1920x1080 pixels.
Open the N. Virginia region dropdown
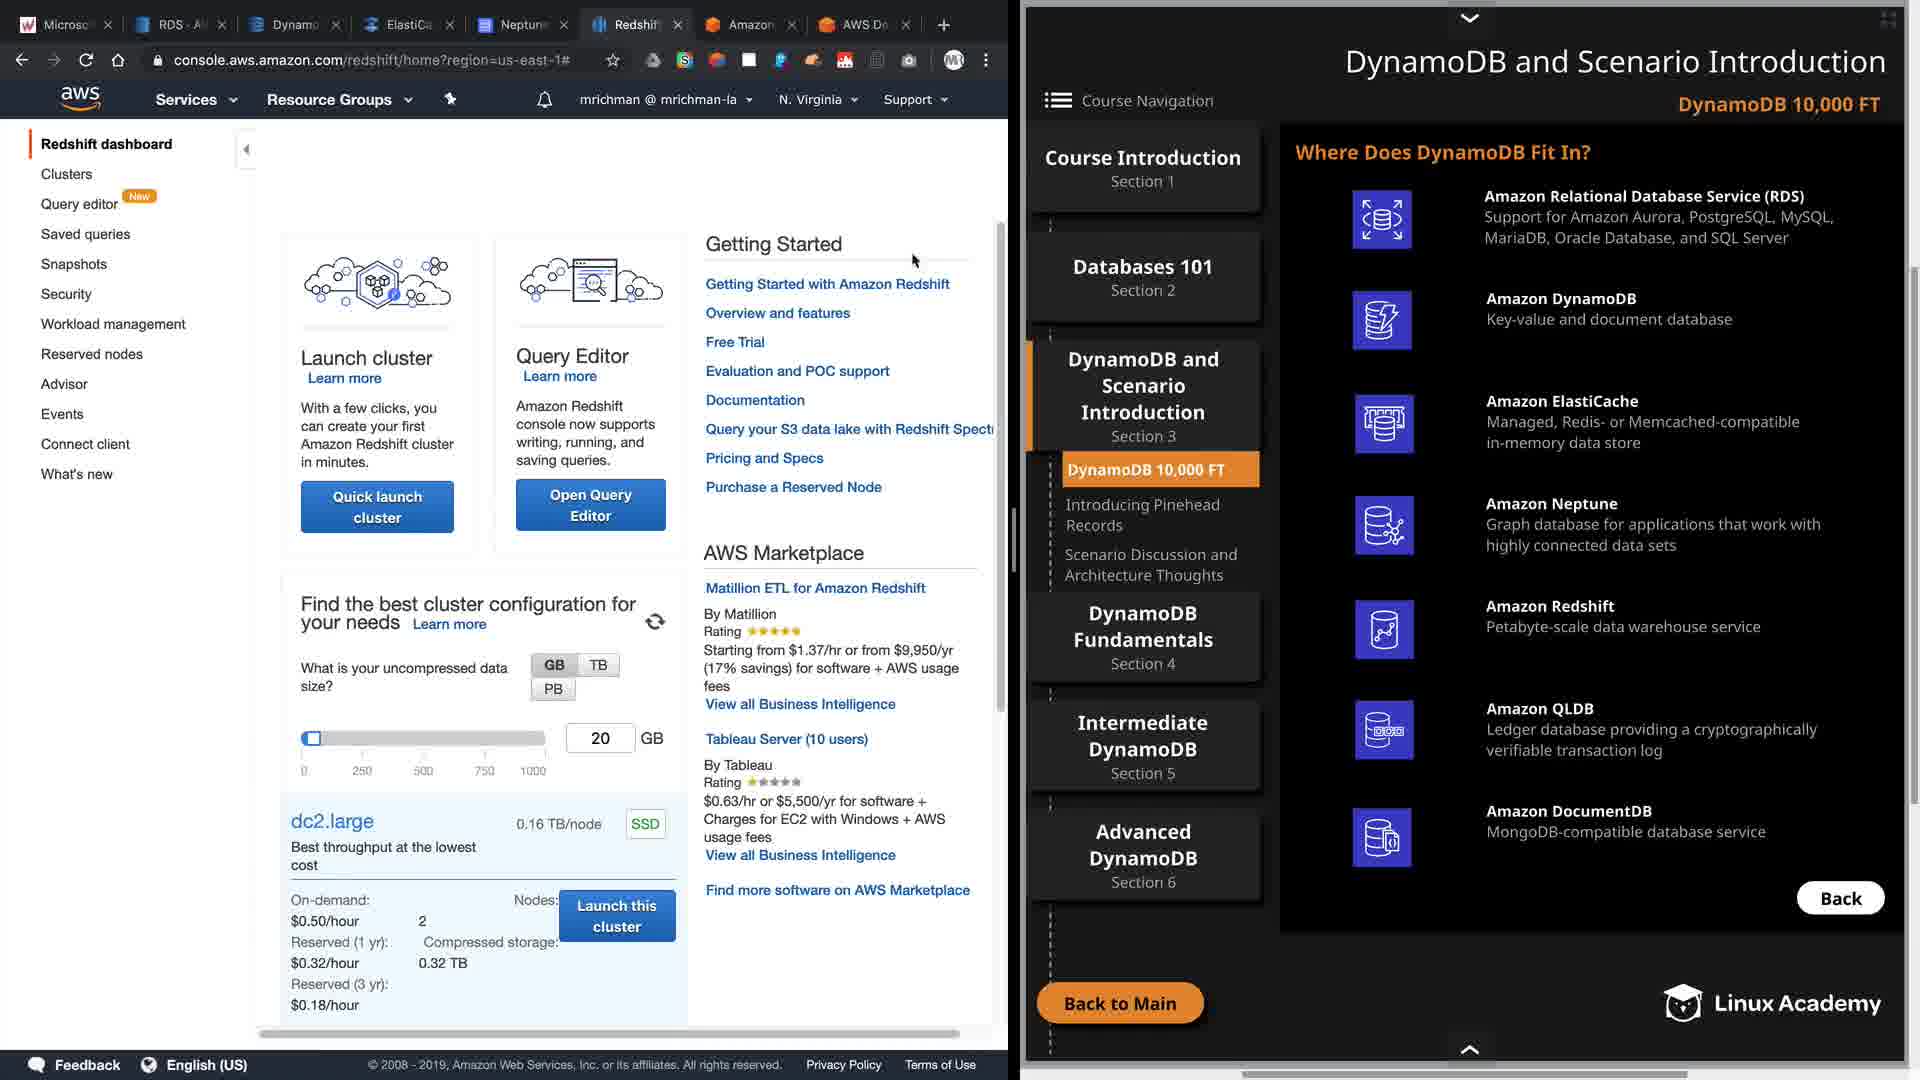click(818, 100)
